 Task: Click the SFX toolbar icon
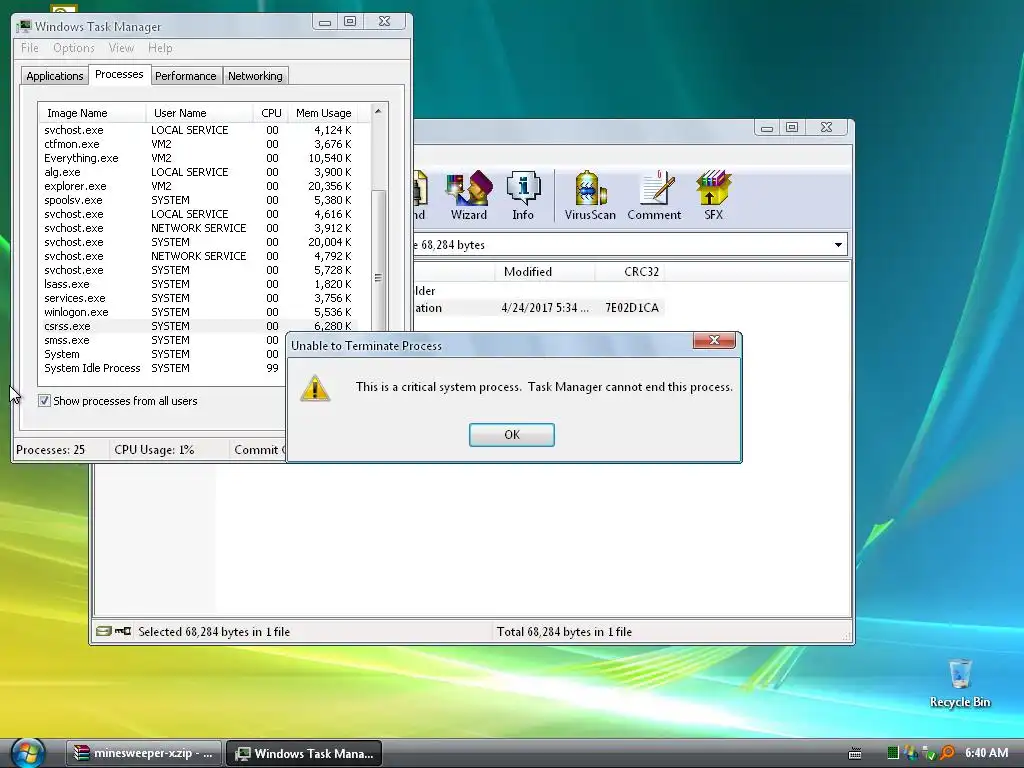713,196
